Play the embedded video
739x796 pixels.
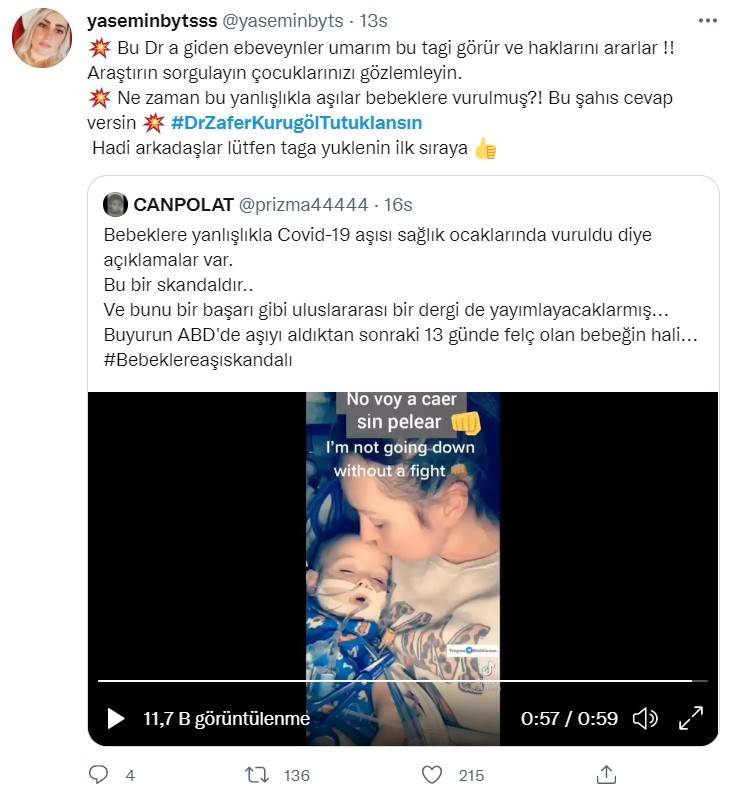[x=116, y=718]
